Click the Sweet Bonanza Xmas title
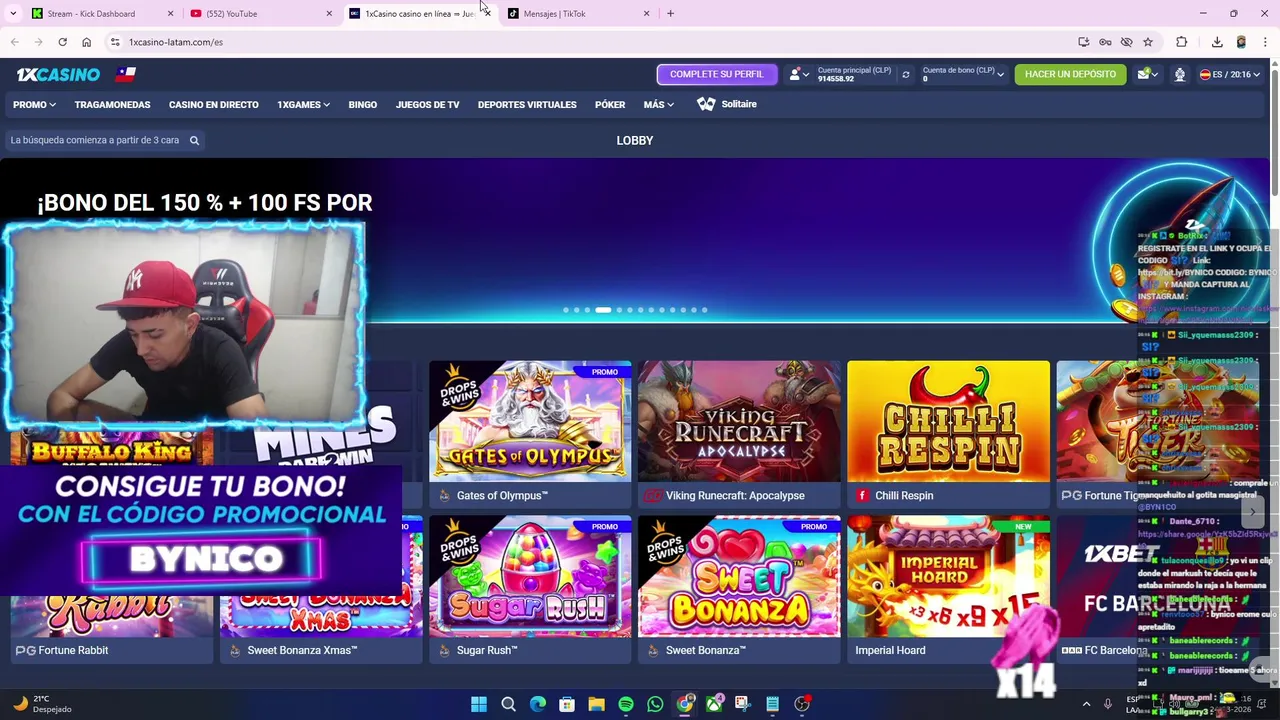The height and width of the screenshot is (720, 1280). (x=302, y=650)
